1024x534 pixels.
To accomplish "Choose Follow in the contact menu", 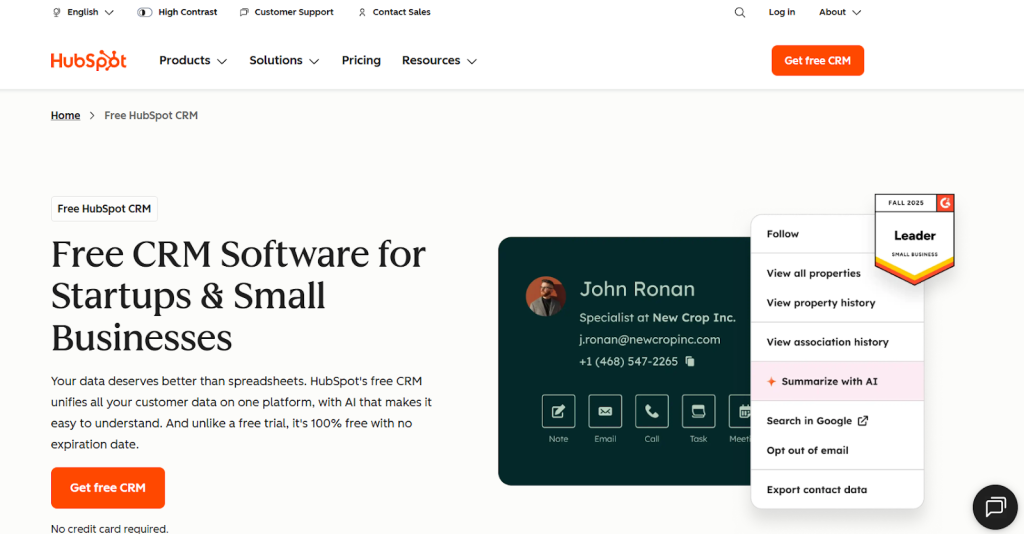I will tap(782, 234).
